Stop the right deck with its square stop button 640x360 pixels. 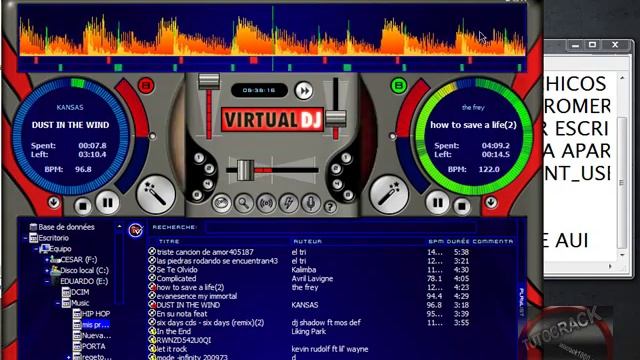pos(462,206)
